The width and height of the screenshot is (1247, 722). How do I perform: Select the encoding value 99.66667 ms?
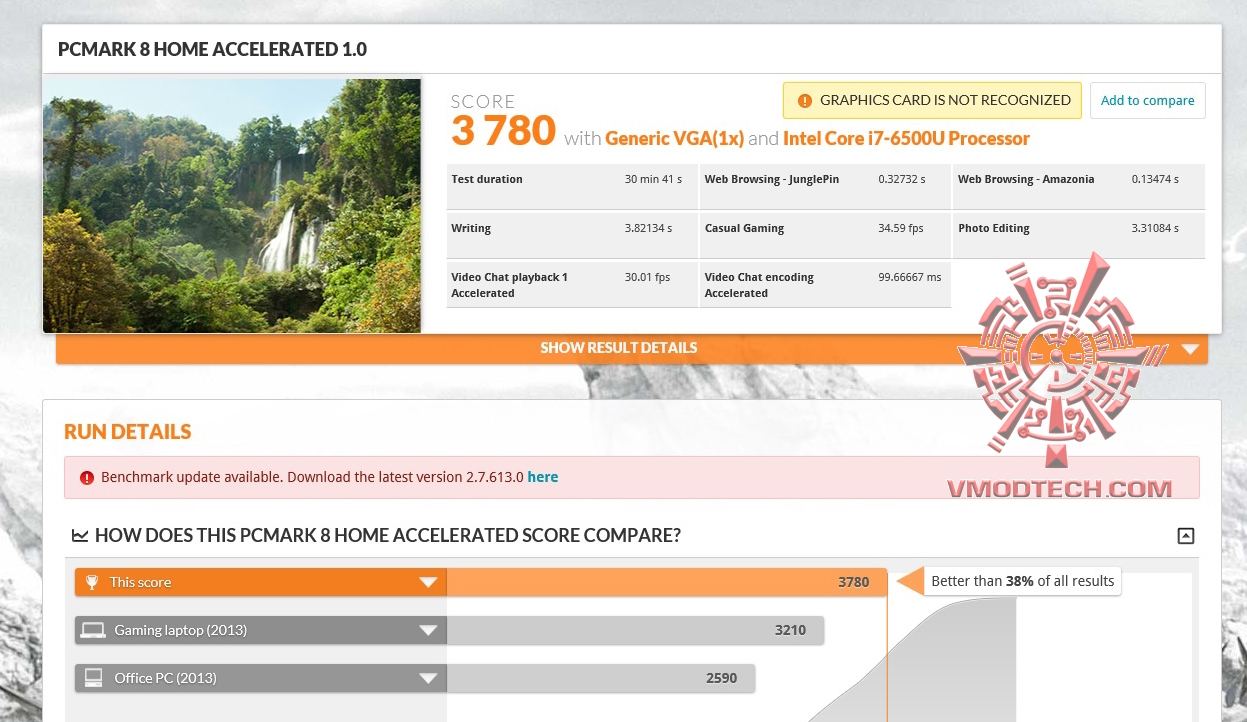909,277
